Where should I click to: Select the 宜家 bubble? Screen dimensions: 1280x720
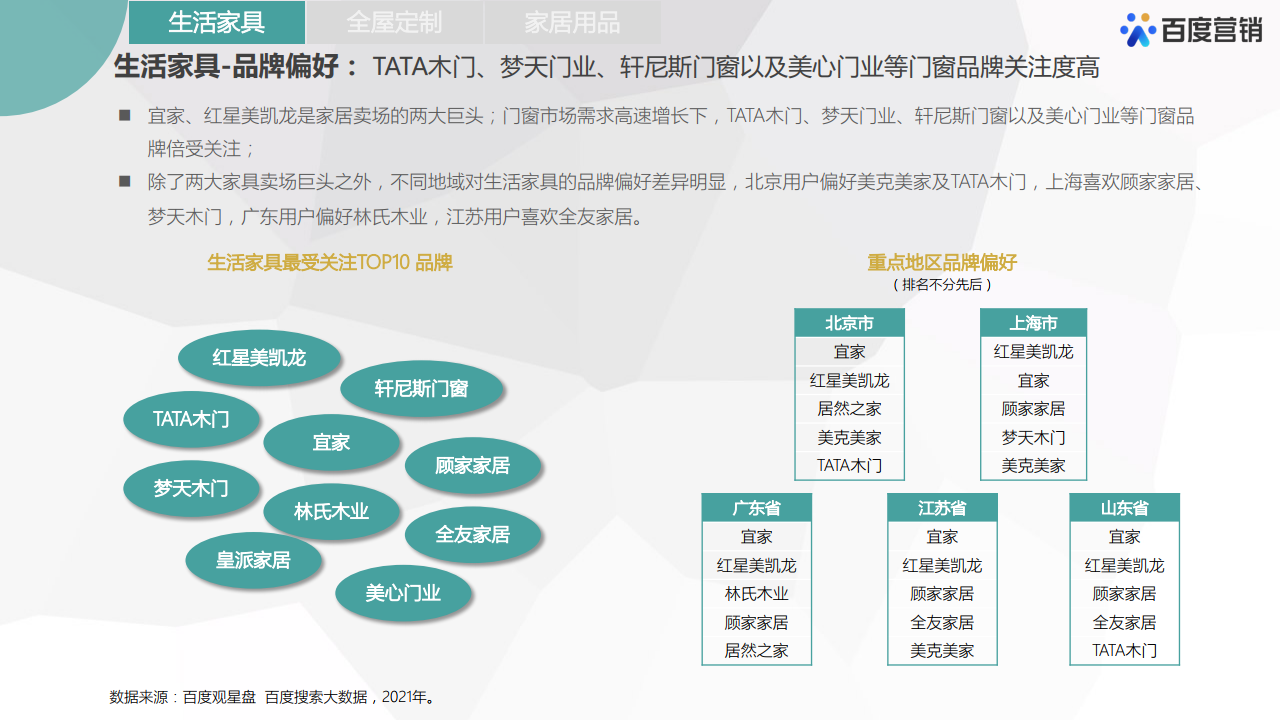coord(331,442)
